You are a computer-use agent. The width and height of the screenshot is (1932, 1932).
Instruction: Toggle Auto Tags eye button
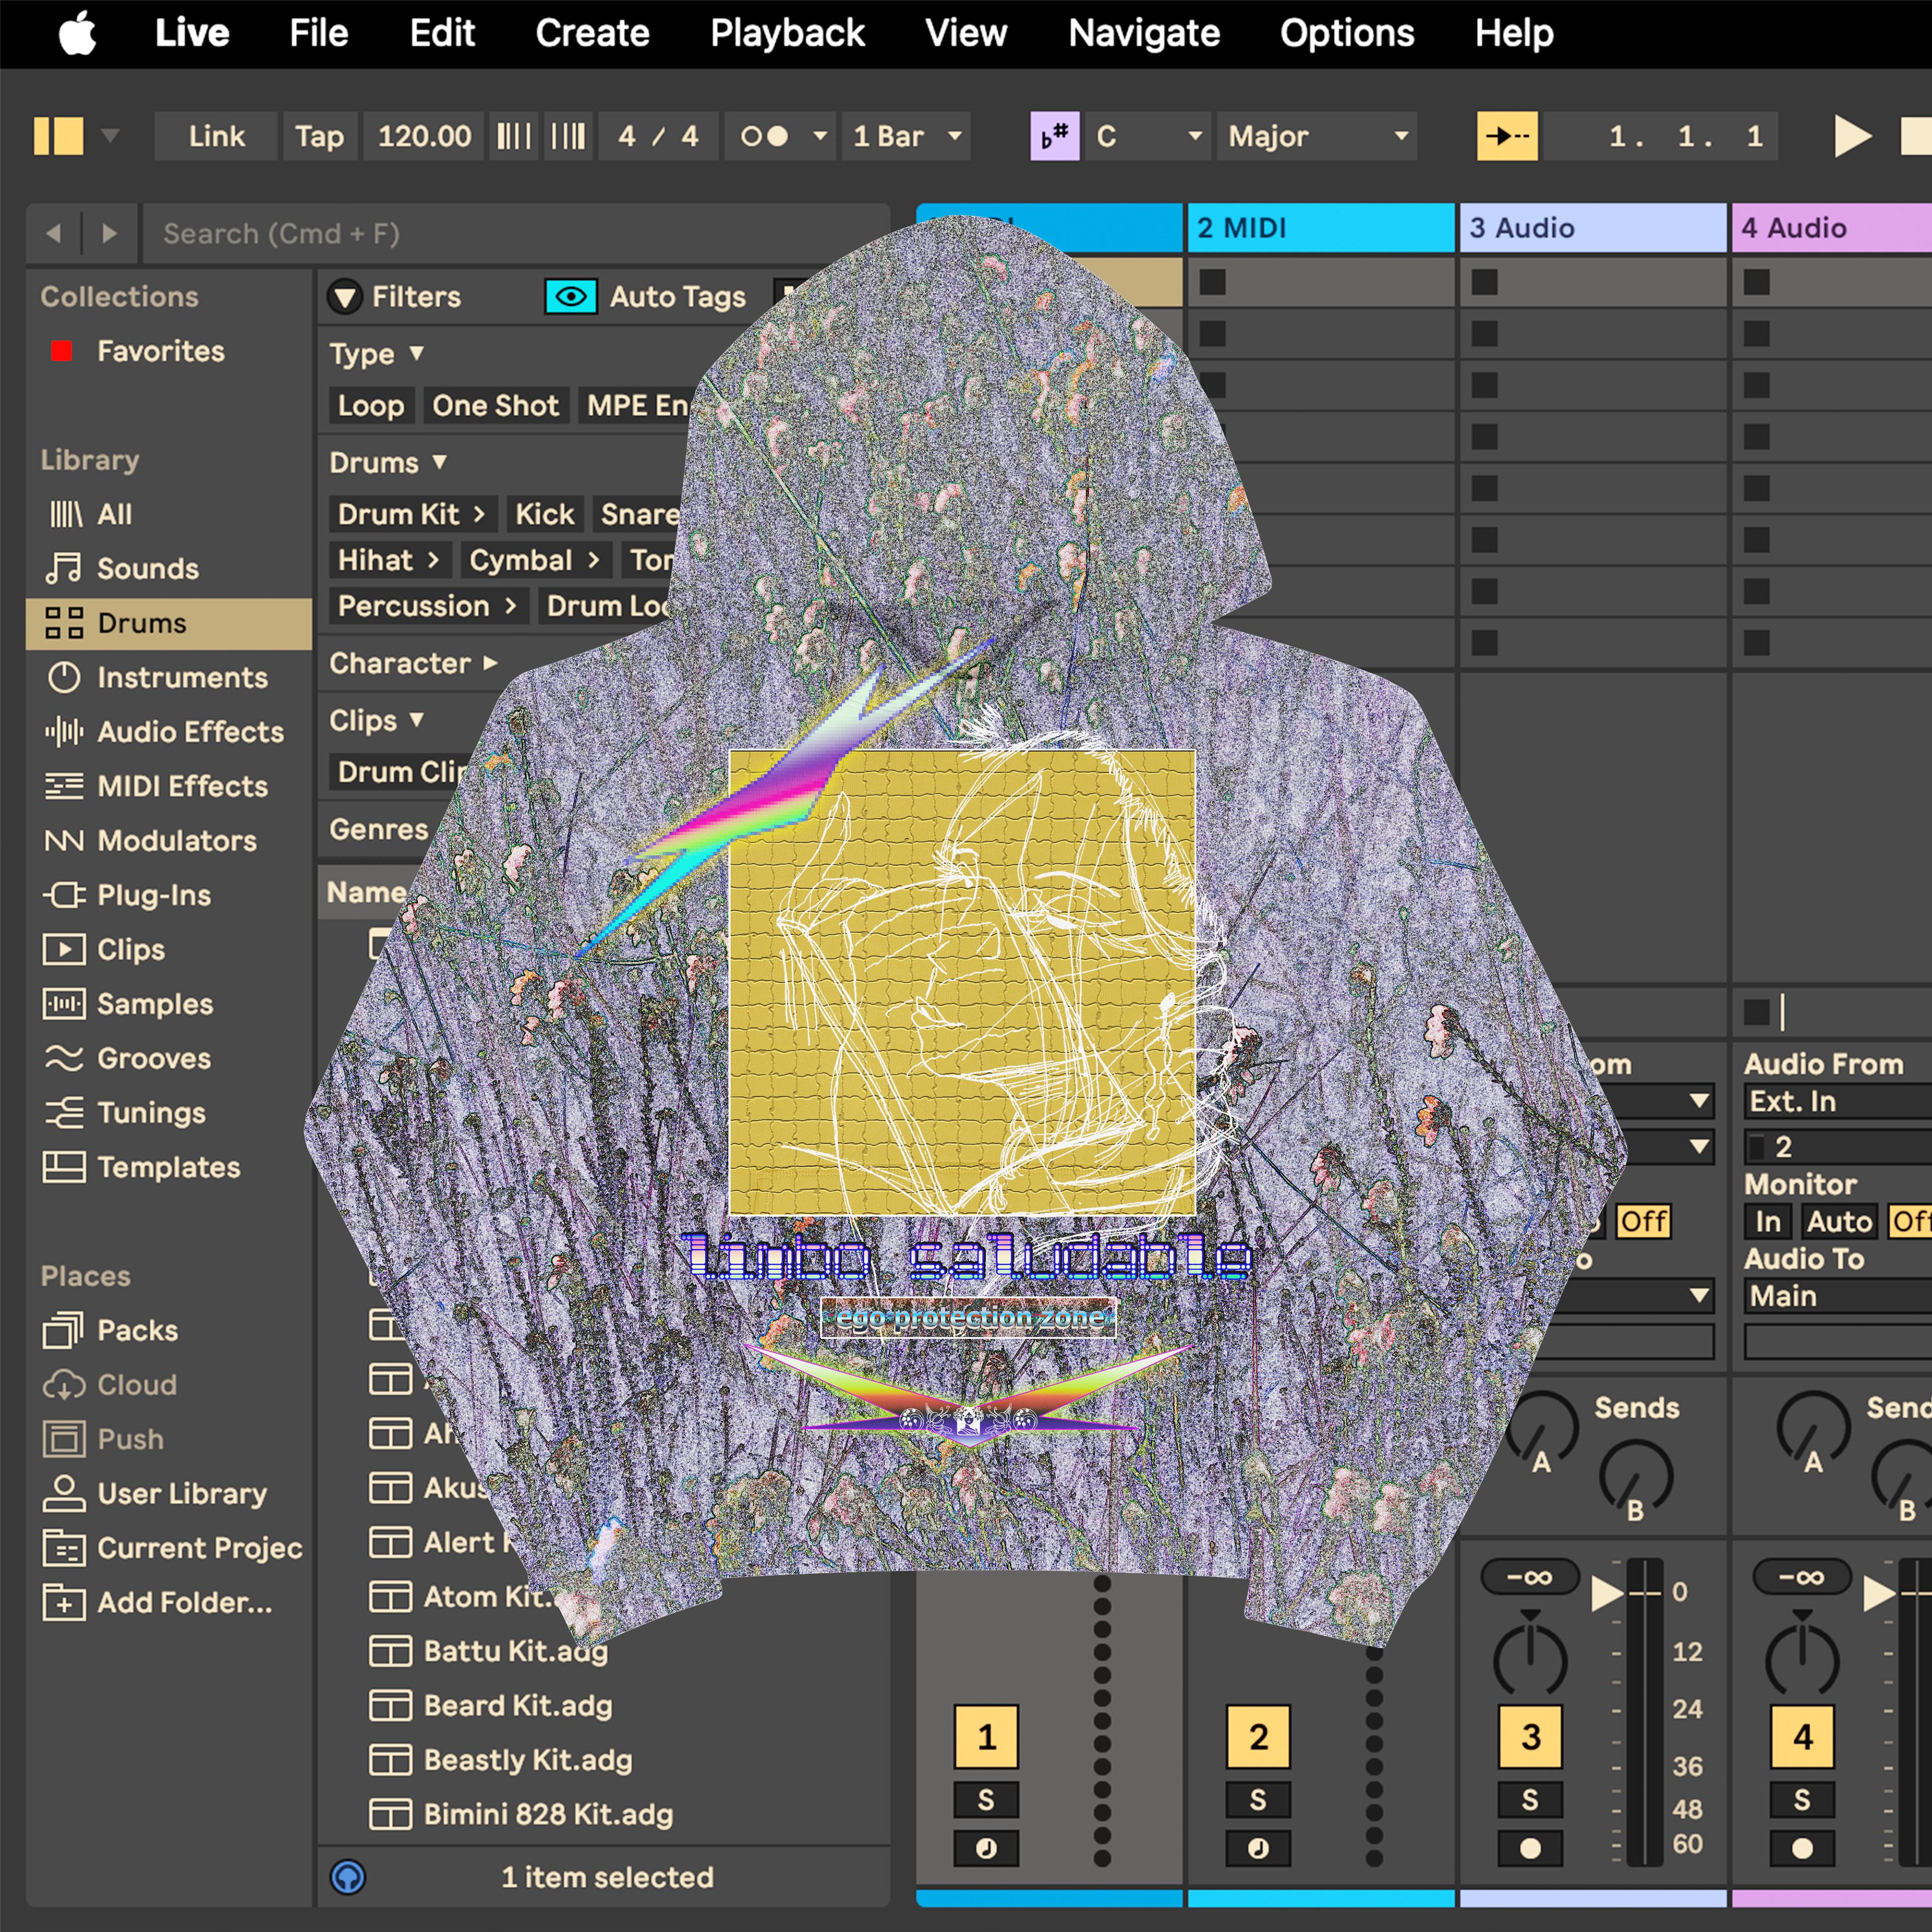click(x=571, y=296)
